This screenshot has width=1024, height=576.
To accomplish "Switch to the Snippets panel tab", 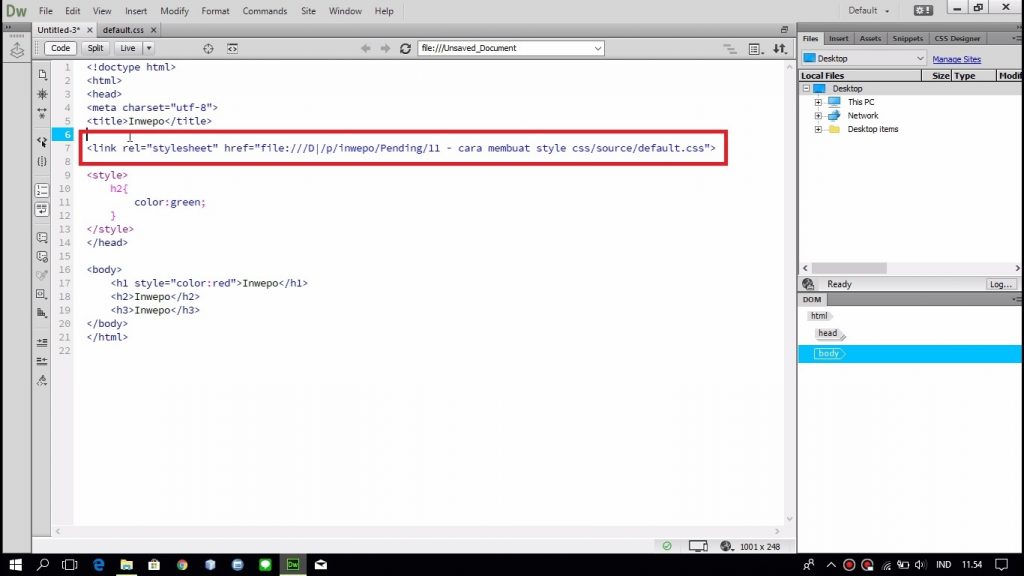I will click(908, 39).
